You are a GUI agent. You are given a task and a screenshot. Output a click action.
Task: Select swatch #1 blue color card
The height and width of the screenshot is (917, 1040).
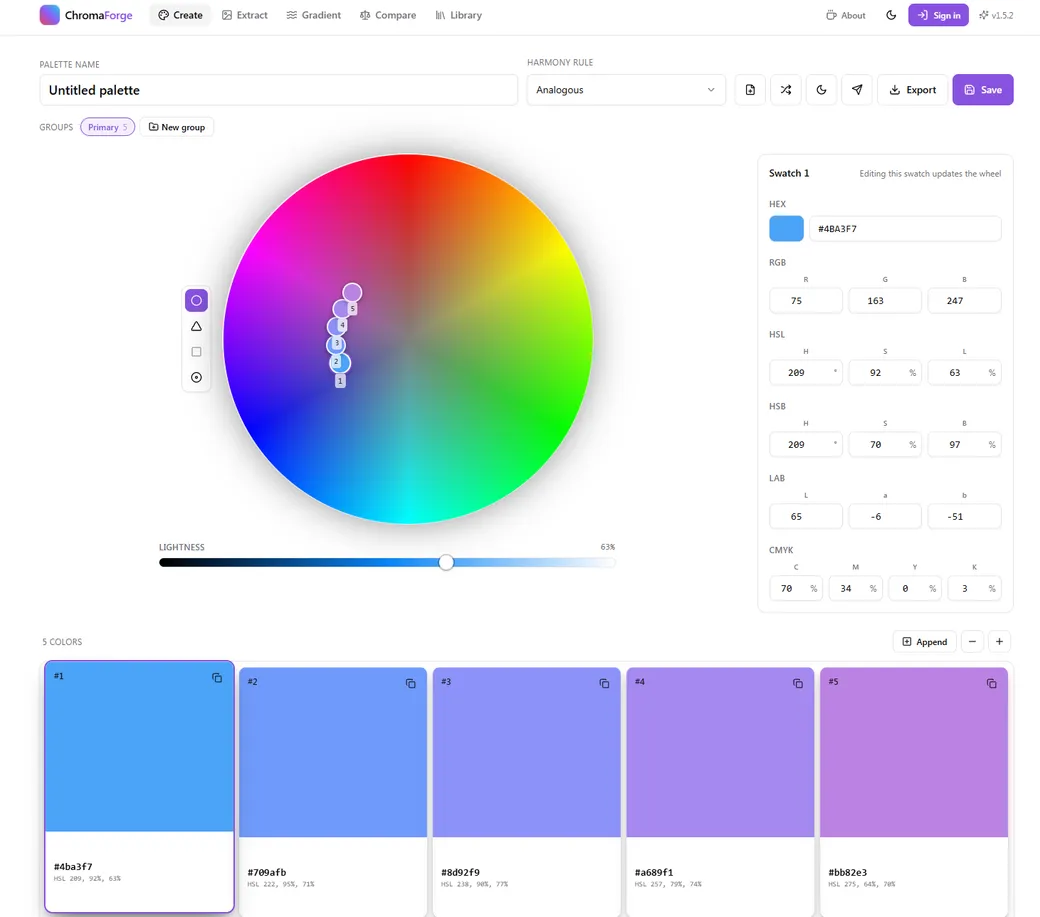(x=139, y=786)
